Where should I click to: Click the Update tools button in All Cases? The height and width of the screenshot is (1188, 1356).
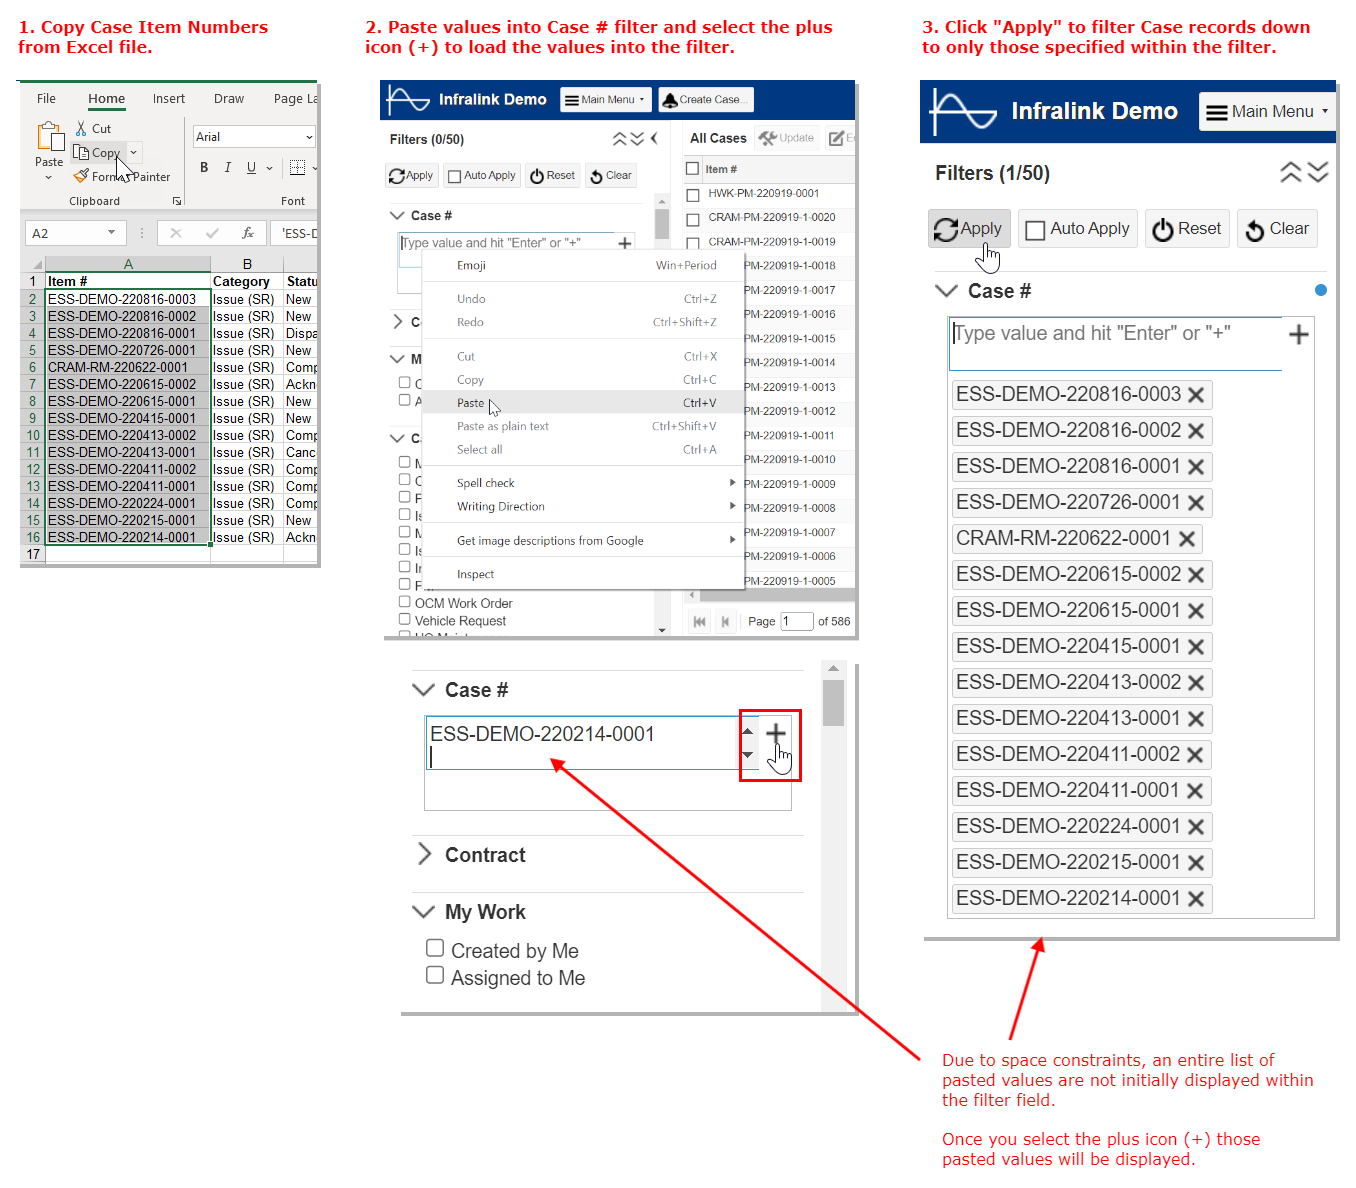(x=787, y=138)
